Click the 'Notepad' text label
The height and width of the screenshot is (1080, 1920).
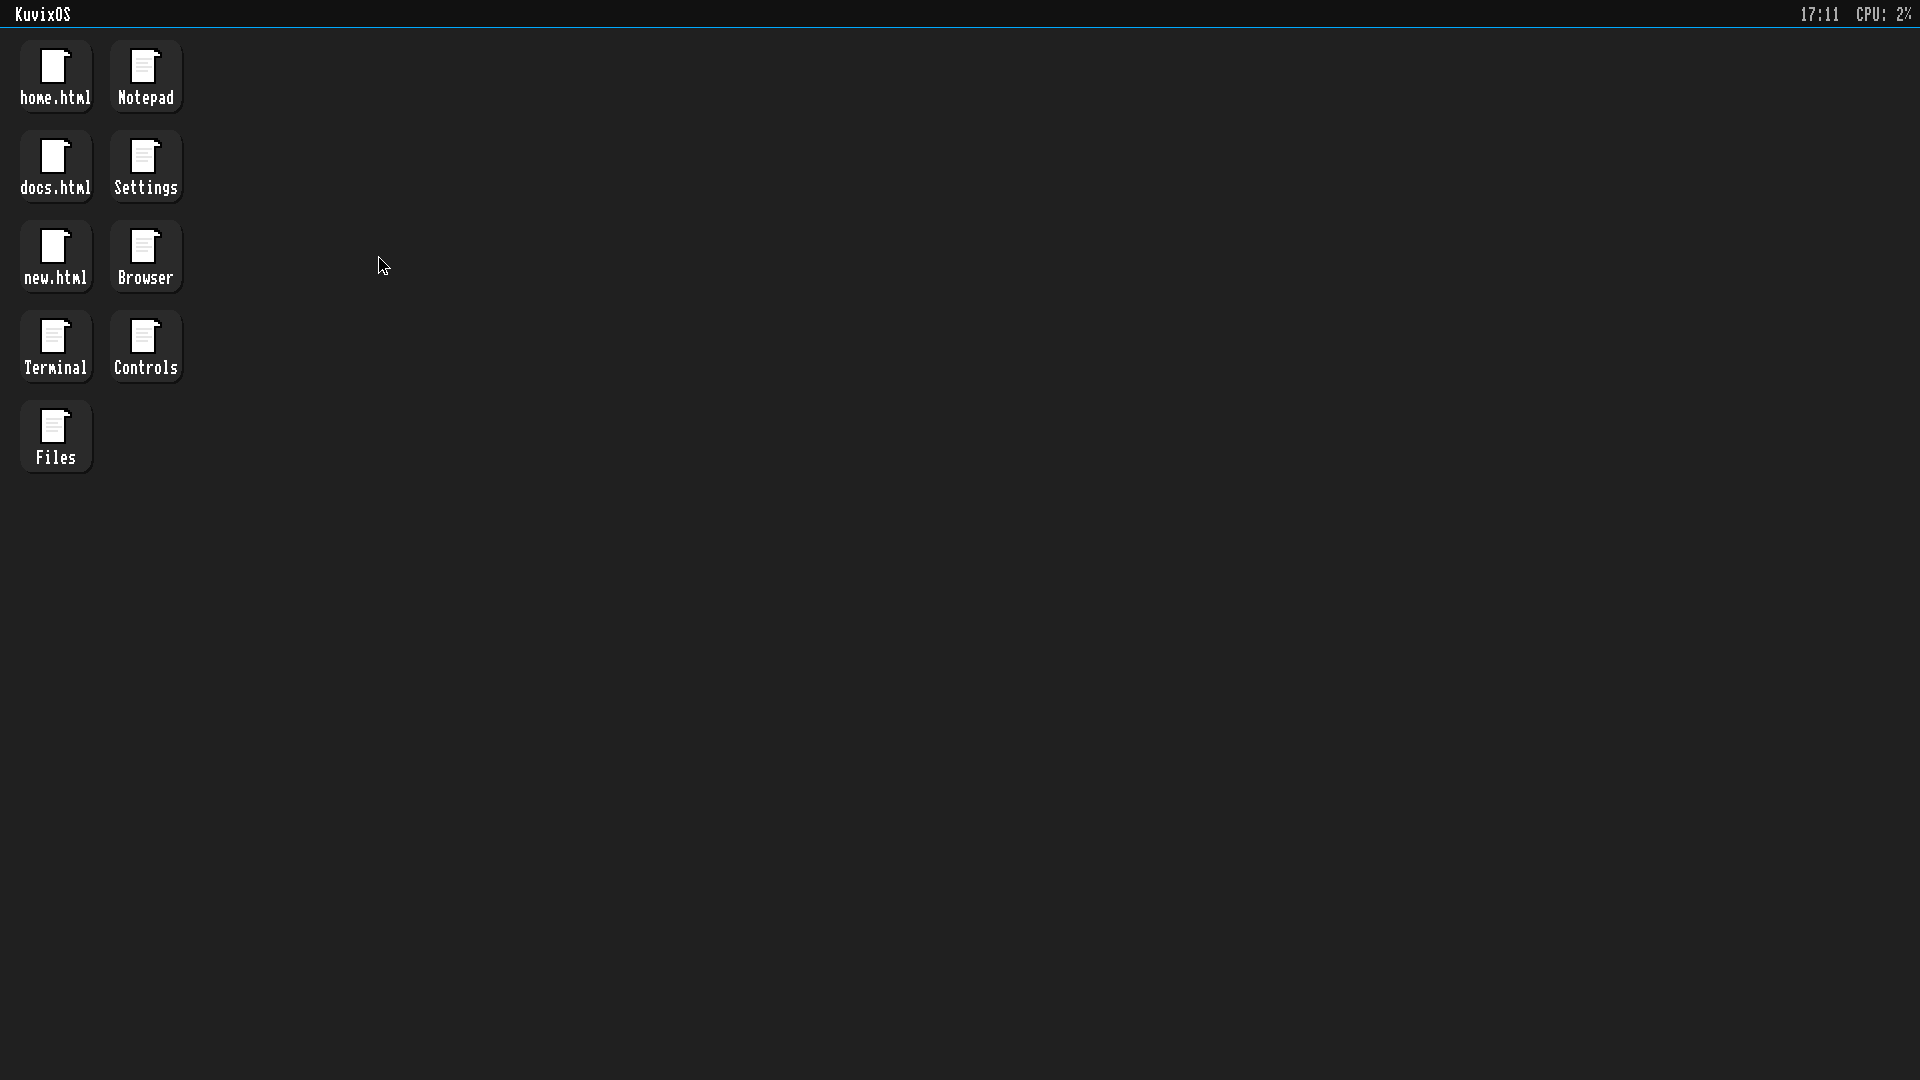146,98
